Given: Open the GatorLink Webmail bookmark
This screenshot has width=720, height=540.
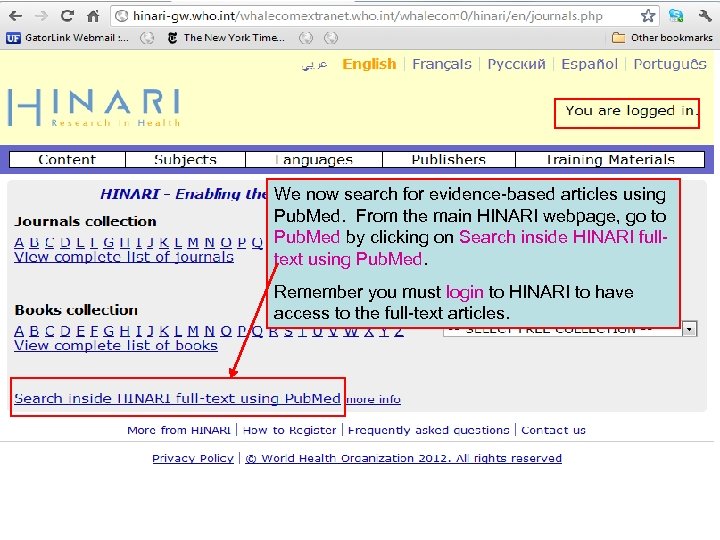Looking at the screenshot, I should point(68,38).
